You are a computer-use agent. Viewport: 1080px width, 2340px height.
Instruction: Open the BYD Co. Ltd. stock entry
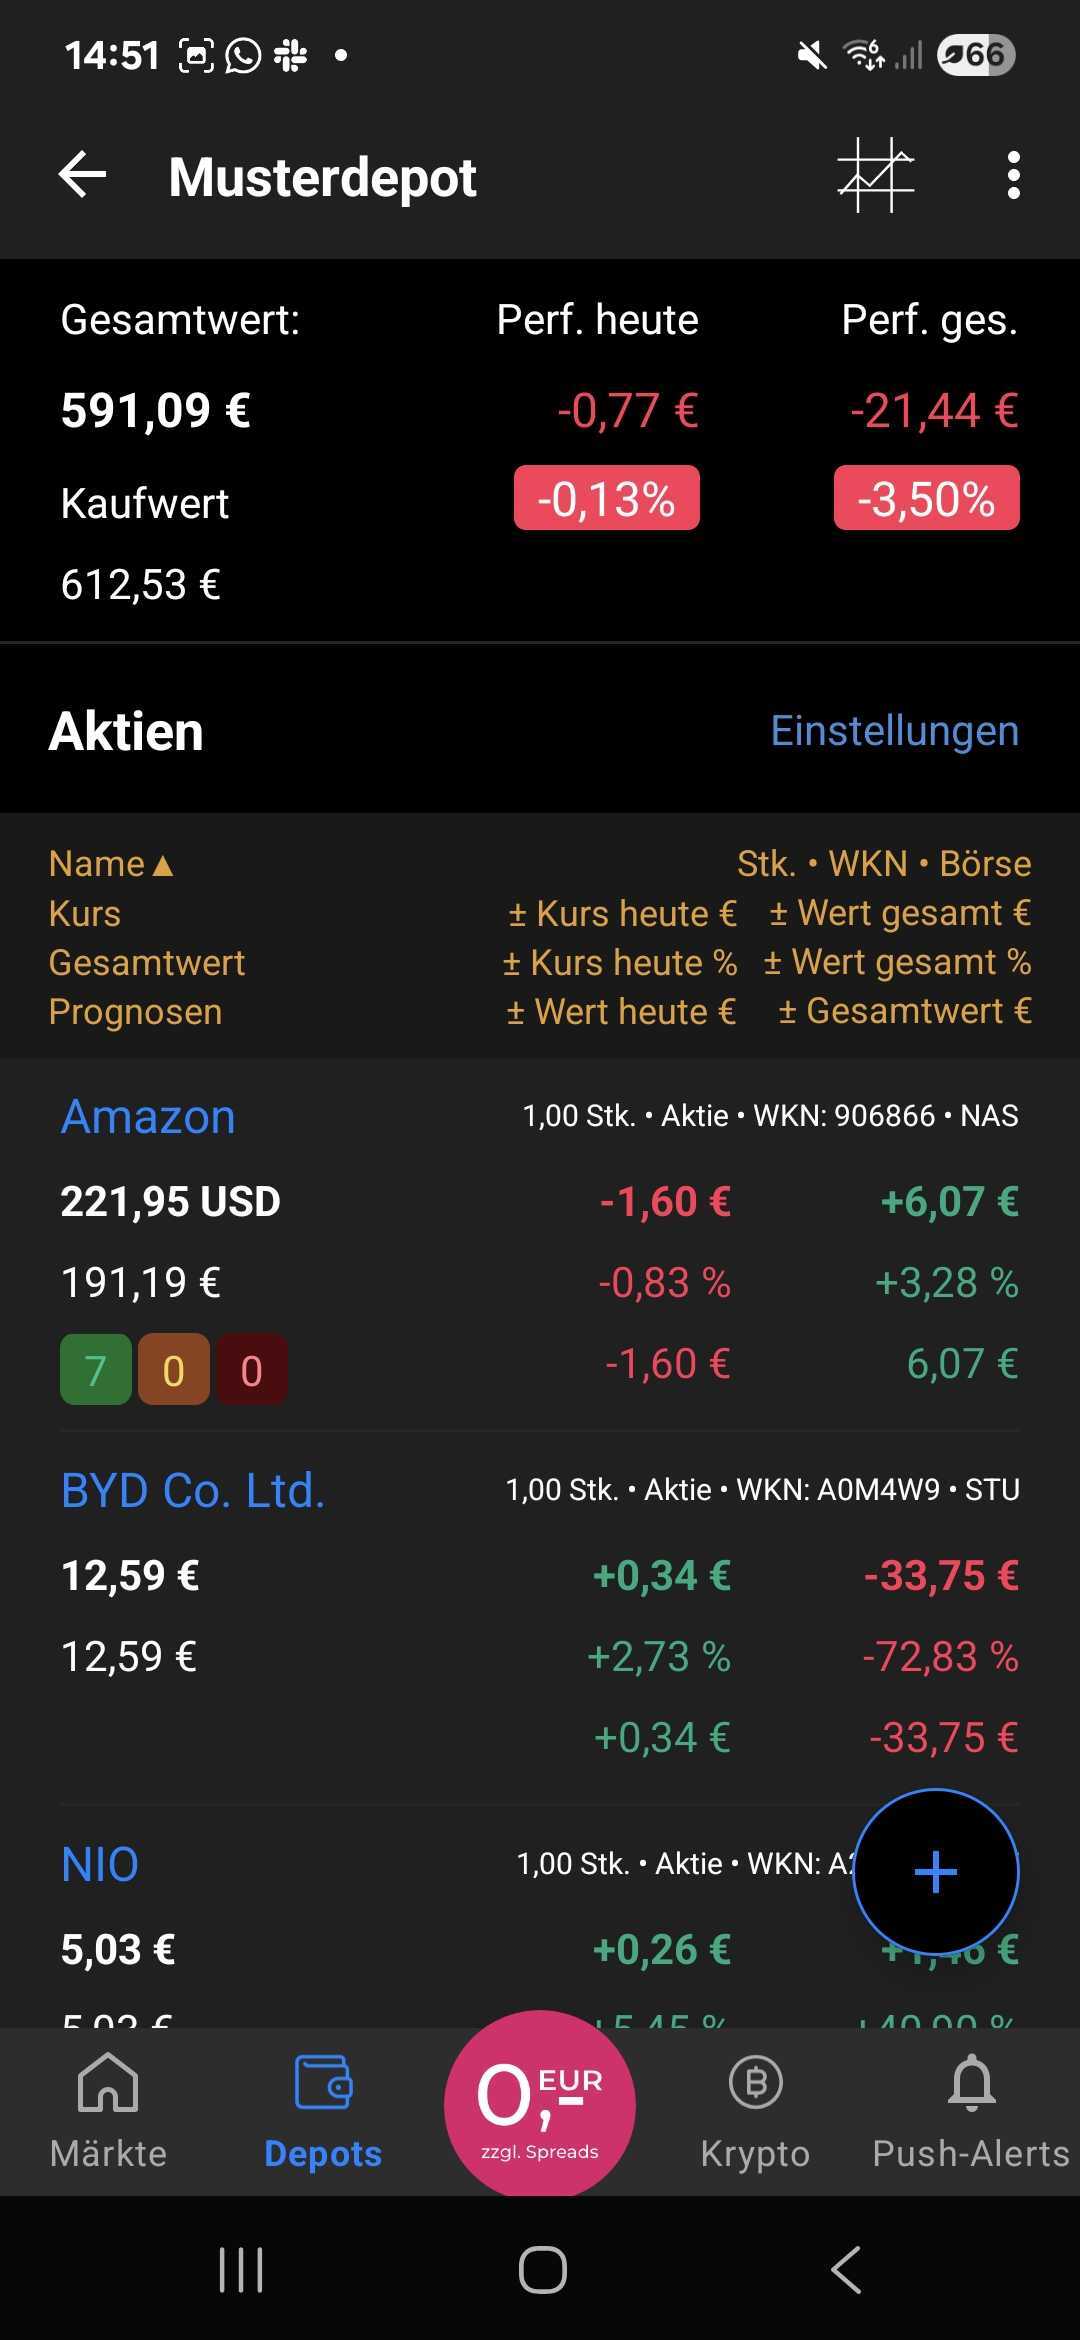point(193,1491)
